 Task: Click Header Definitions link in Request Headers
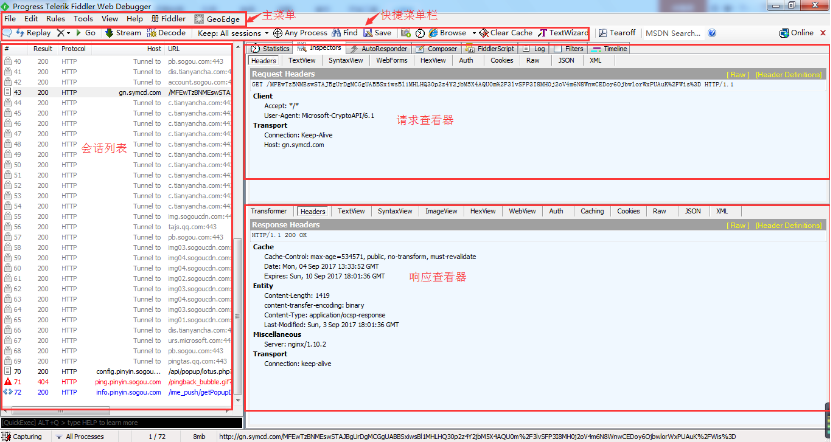pyautogui.click(x=789, y=75)
